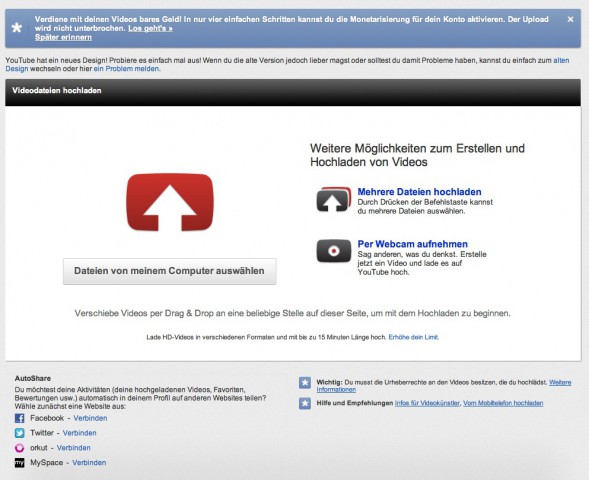This screenshot has height=480, width=589.
Task: Click the Verschiebe Videos per Drag & Drop text
Action: 292,313
